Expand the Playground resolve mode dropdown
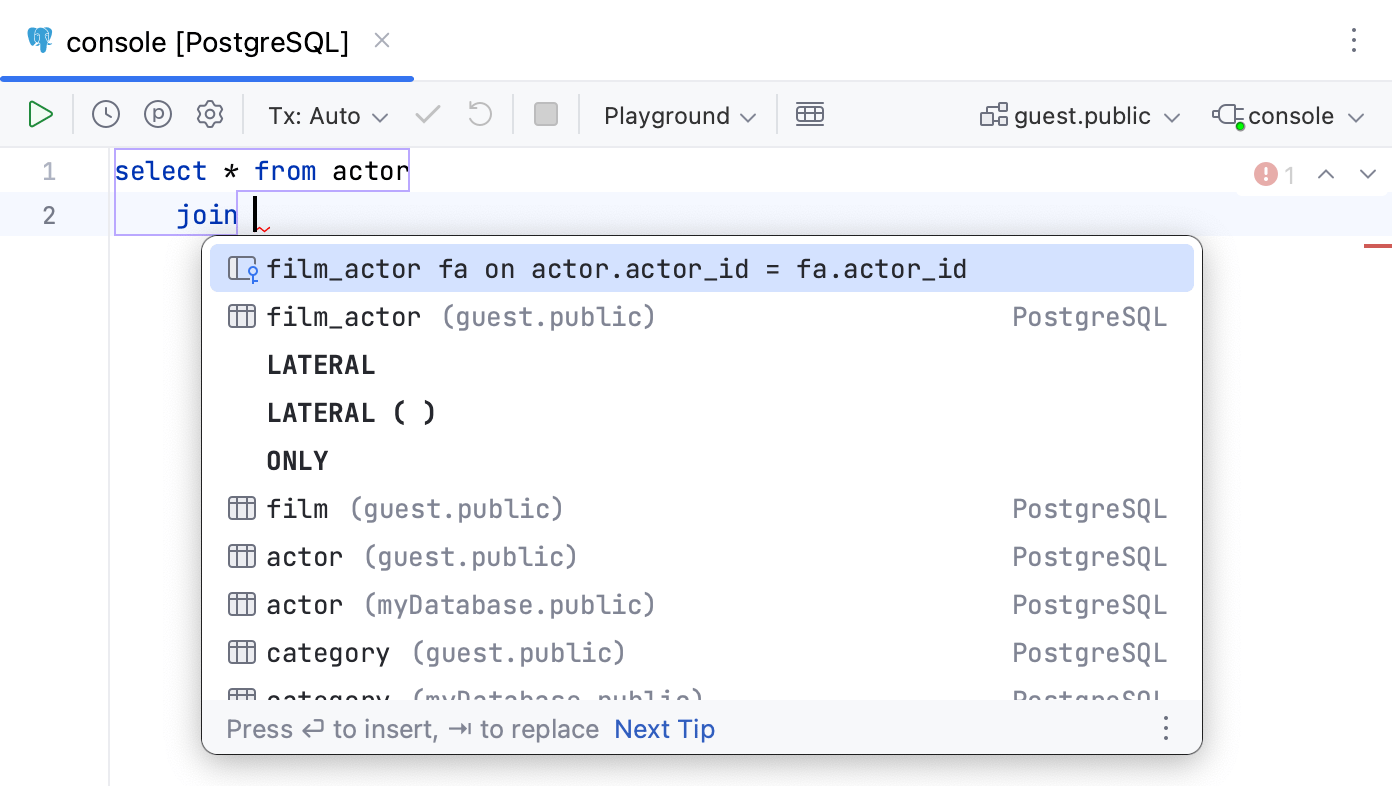This screenshot has height=786, width=1392. pyautogui.click(x=680, y=116)
